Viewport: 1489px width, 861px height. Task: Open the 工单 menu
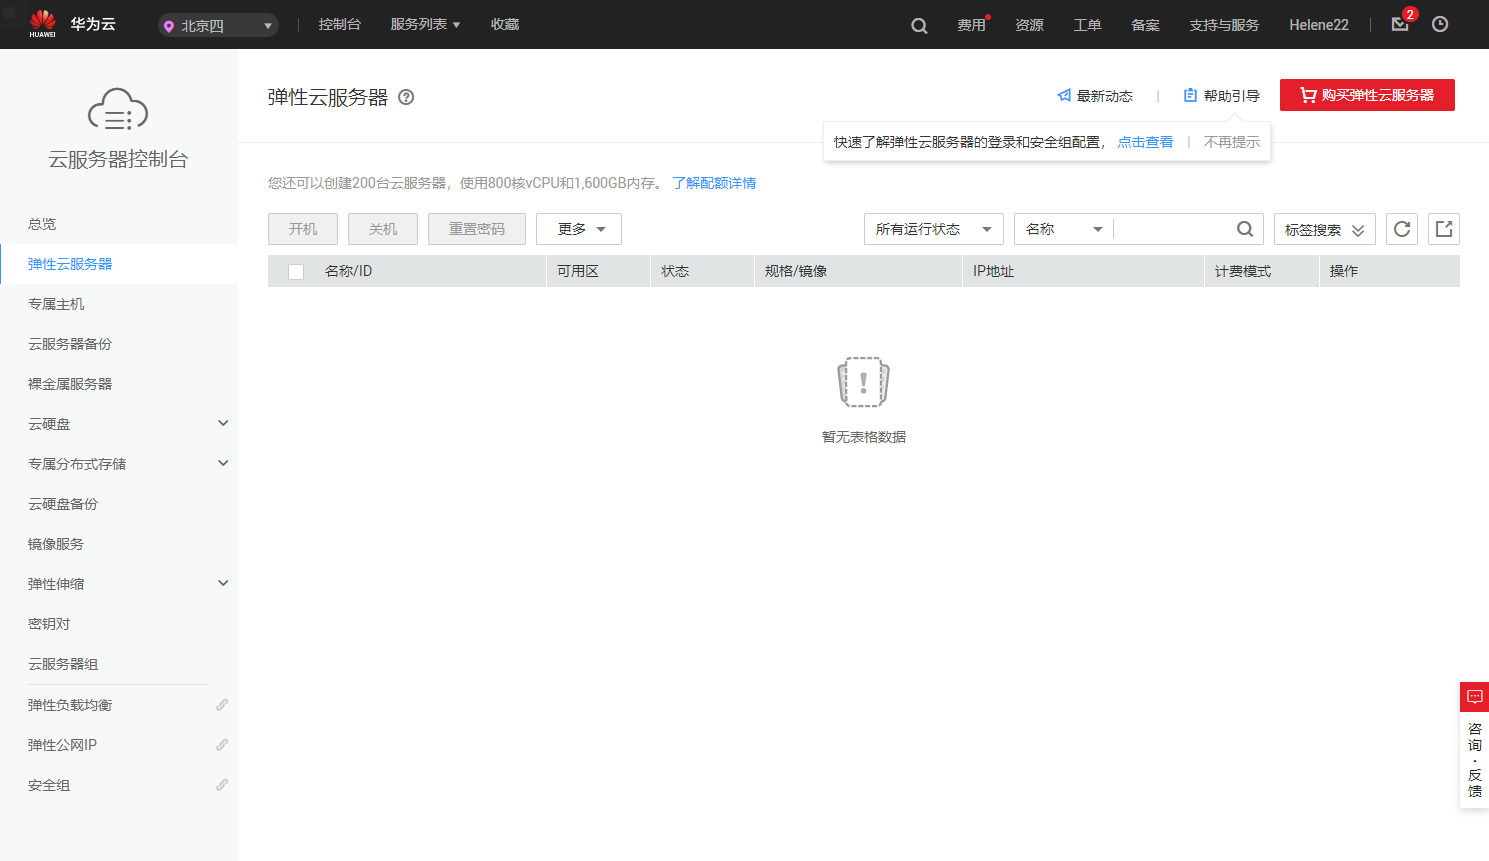coord(1087,25)
